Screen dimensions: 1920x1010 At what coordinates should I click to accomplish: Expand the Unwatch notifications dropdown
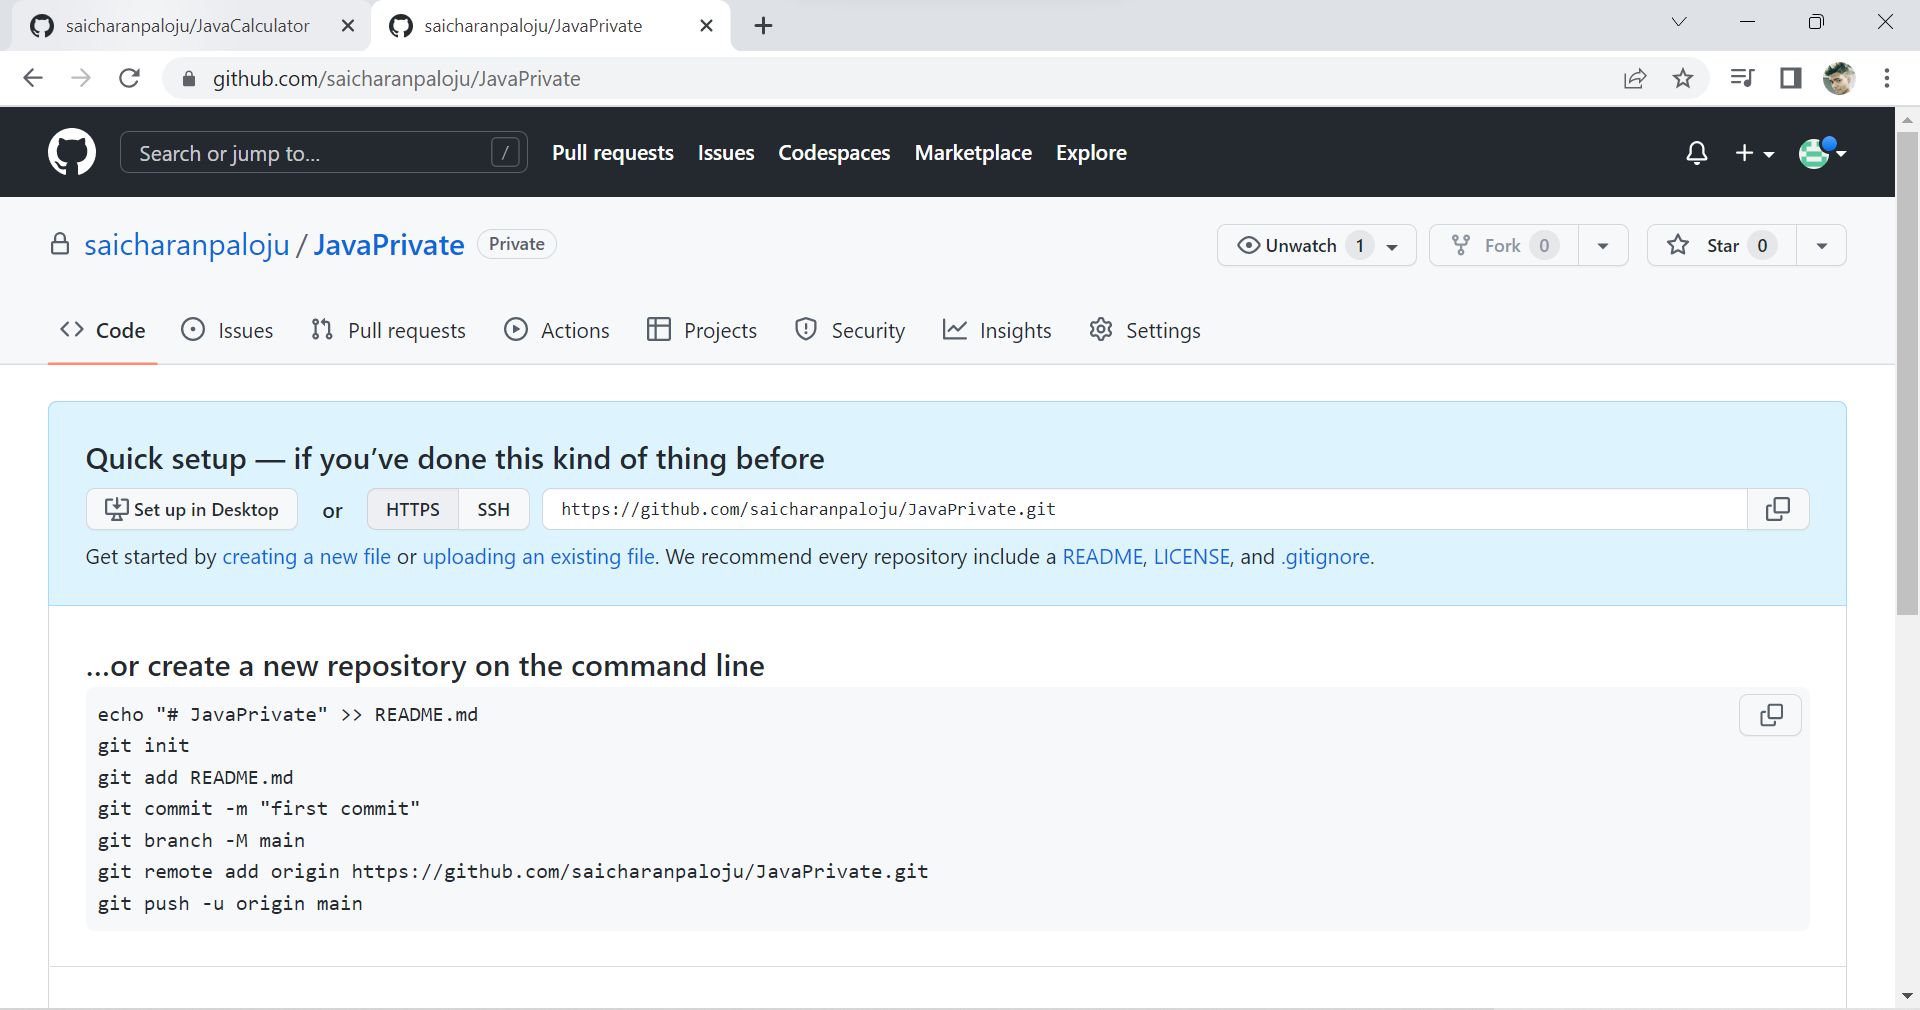1392,246
